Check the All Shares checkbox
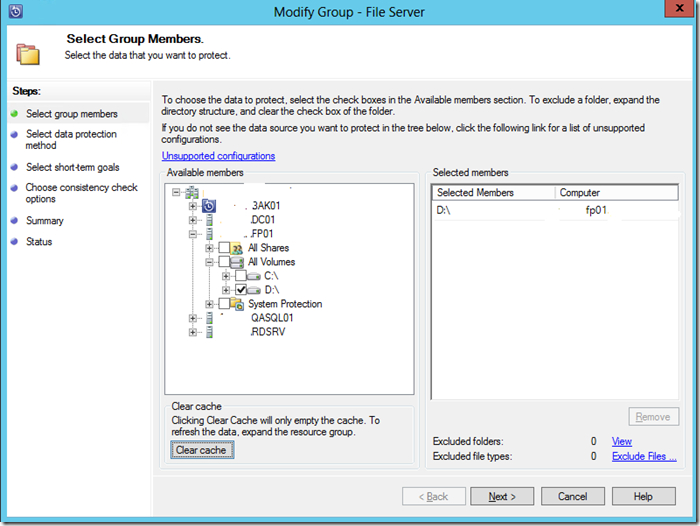The width and height of the screenshot is (700, 526). 224,248
